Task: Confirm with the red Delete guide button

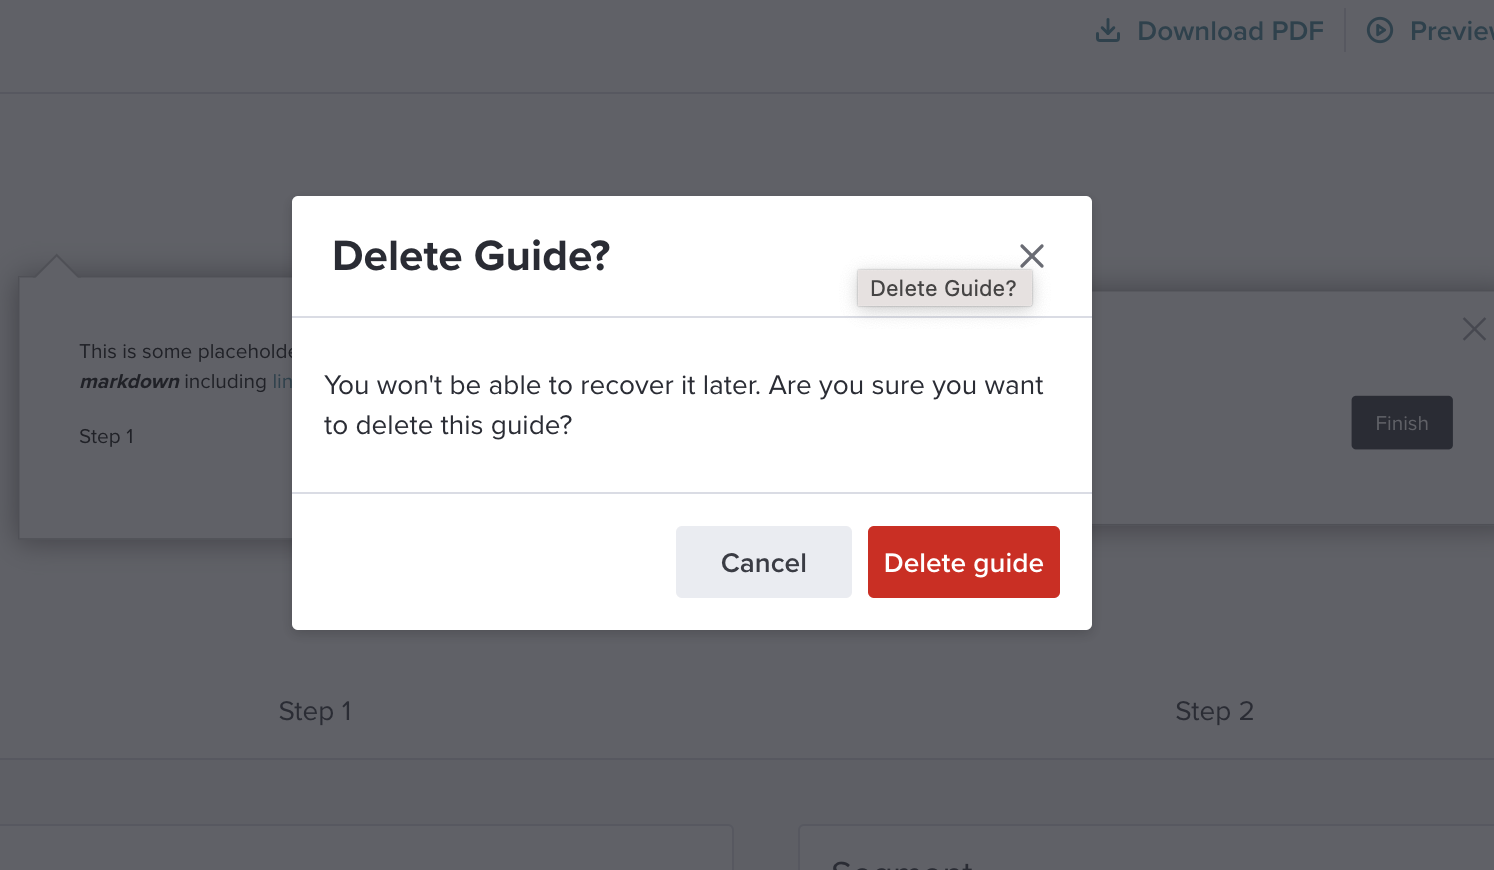Action: (x=964, y=562)
